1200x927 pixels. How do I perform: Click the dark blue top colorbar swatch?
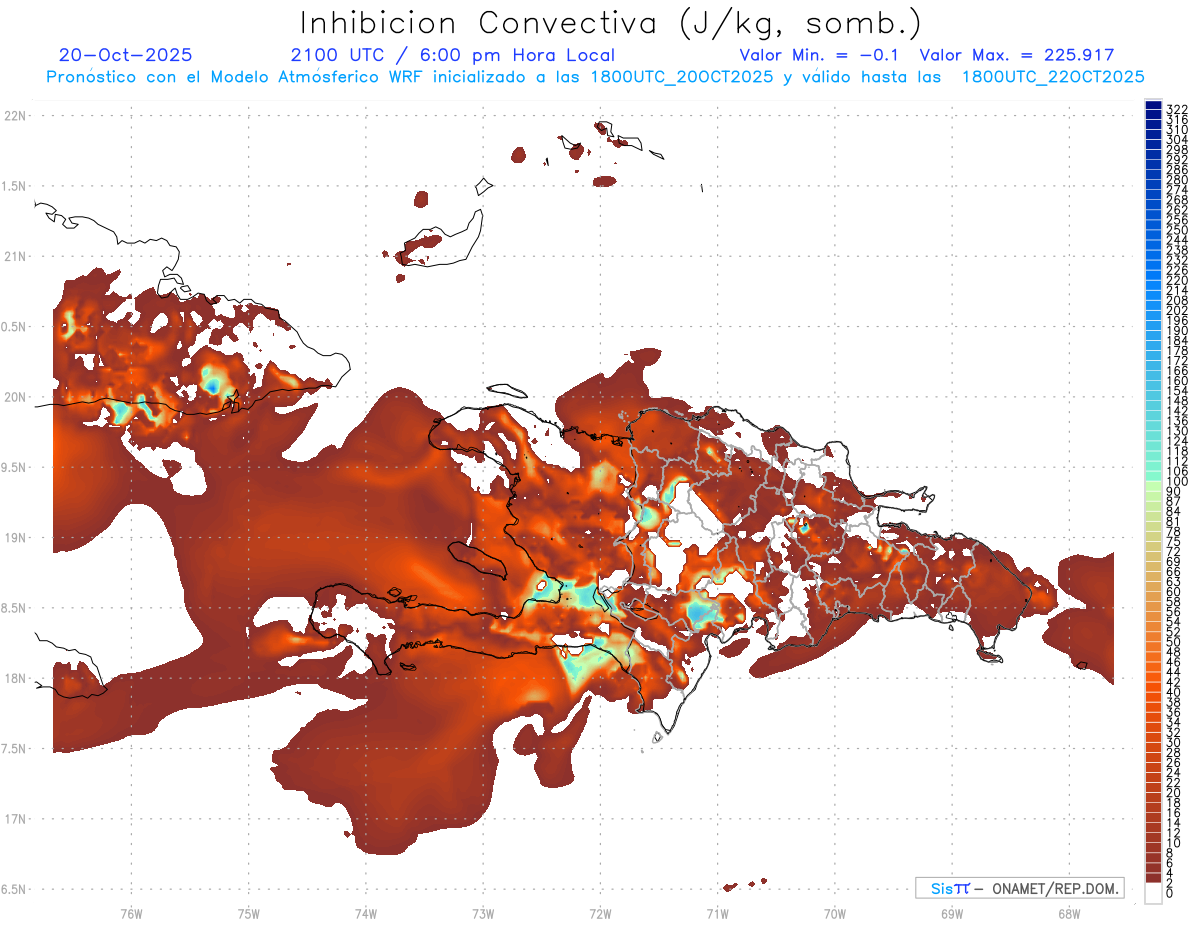click(x=1153, y=106)
